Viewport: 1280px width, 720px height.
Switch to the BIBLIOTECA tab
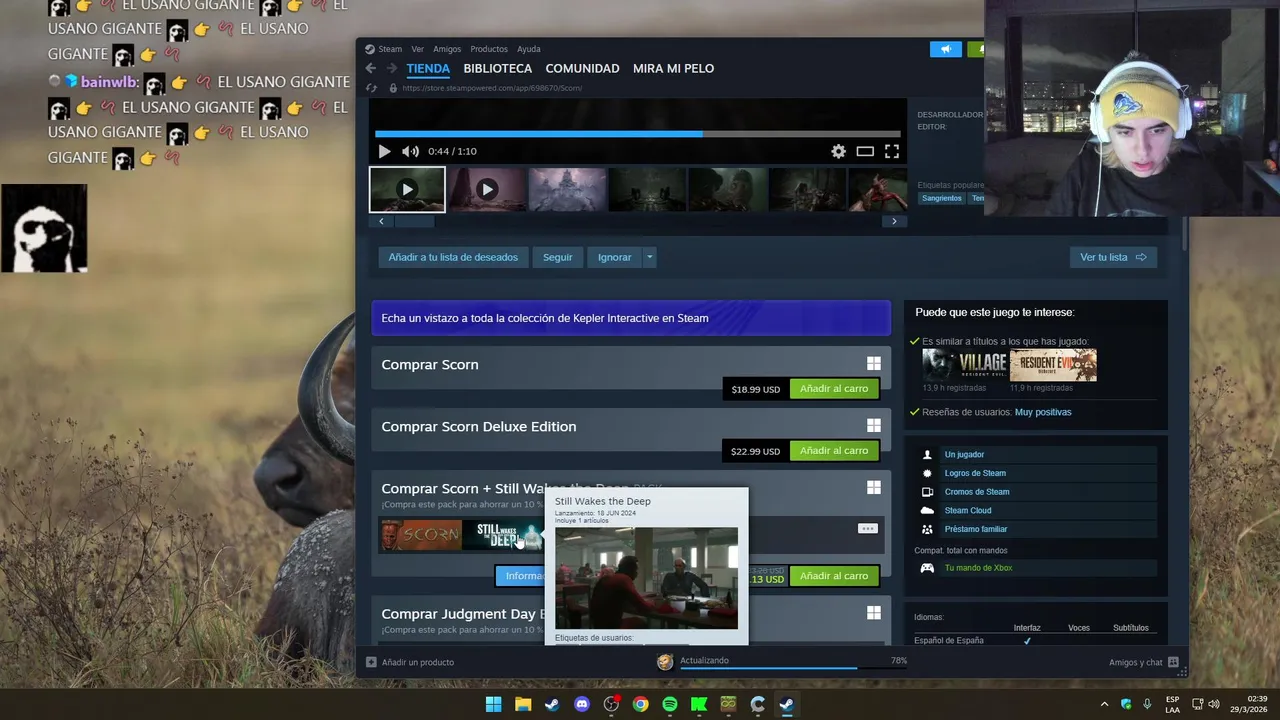tap(497, 69)
